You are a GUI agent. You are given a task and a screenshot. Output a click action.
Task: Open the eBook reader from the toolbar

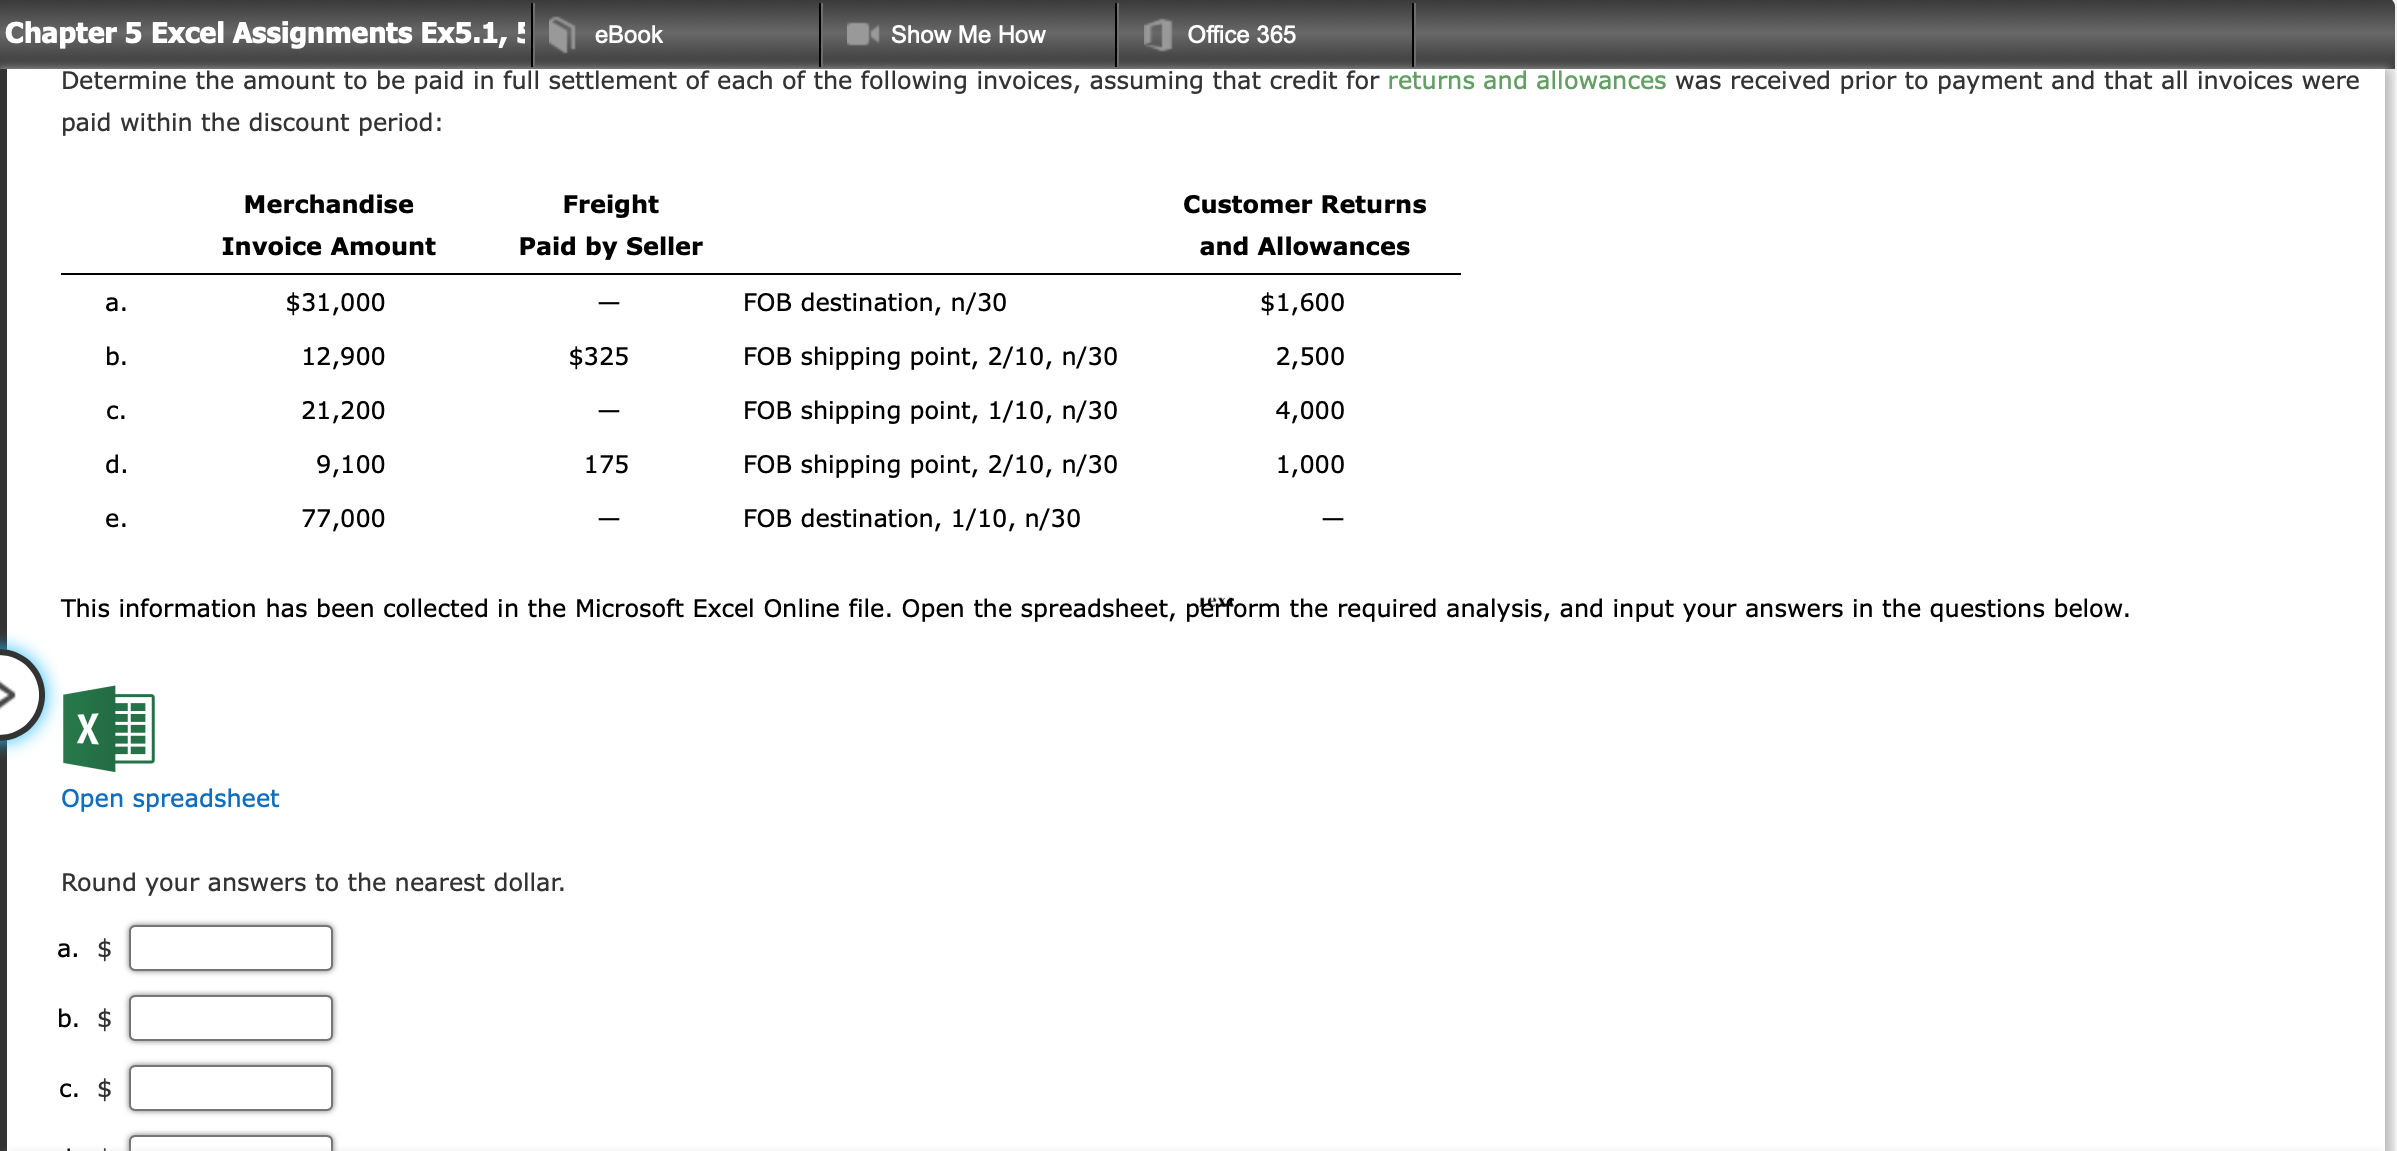pyautogui.click(x=625, y=34)
